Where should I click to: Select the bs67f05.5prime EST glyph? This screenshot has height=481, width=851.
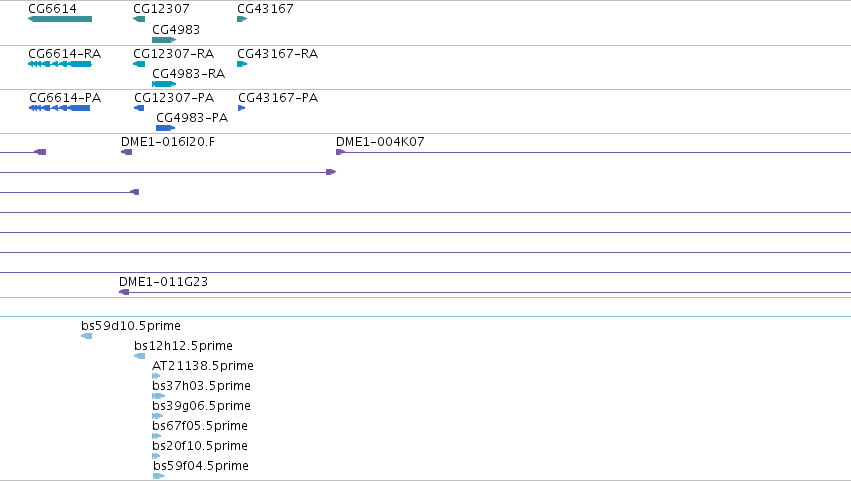(x=157, y=436)
